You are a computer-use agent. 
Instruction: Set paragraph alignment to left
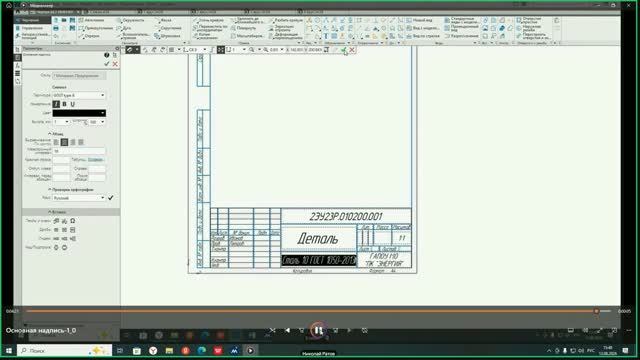pos(56,142)
